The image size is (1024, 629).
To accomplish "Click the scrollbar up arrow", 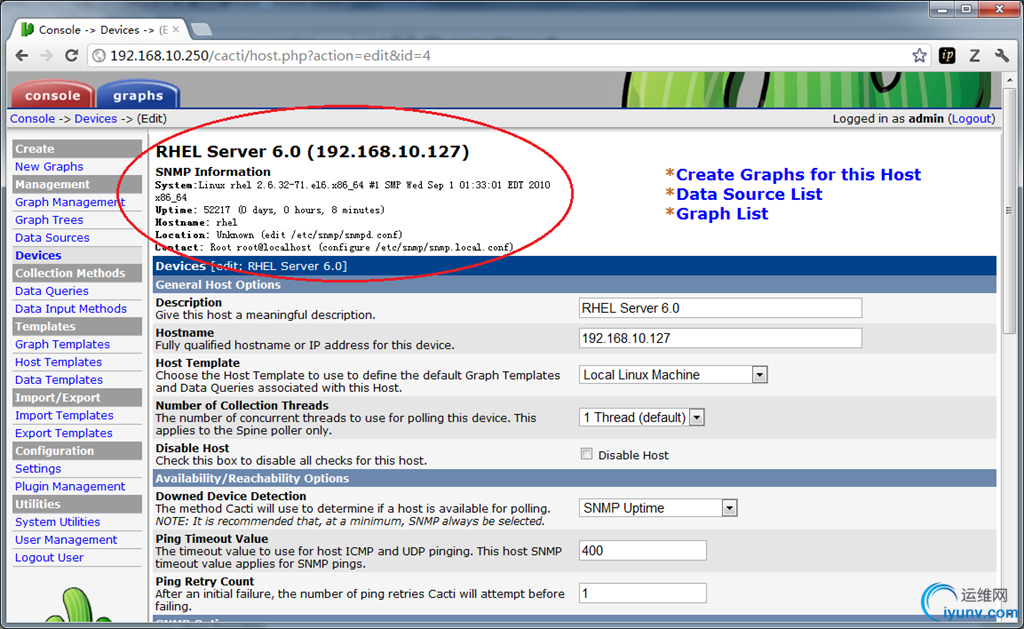I will coord(1009,80).
